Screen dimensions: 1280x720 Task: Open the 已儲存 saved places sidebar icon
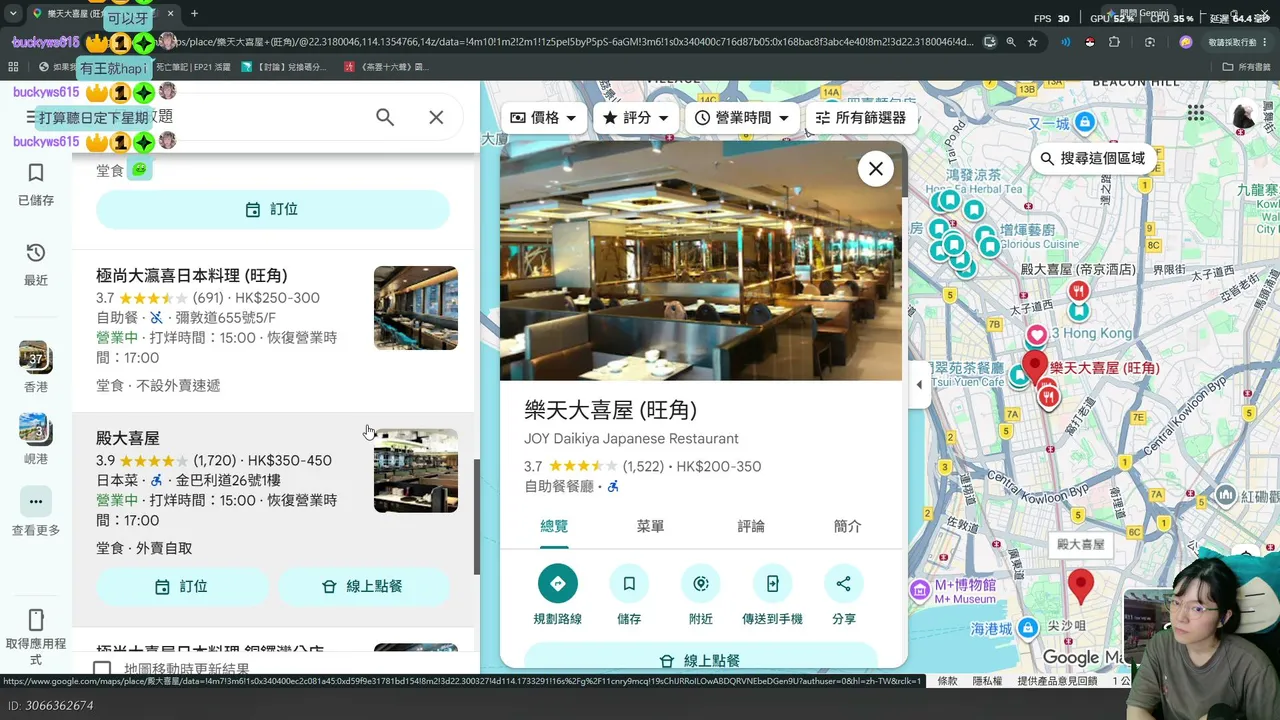coord(36,173)
